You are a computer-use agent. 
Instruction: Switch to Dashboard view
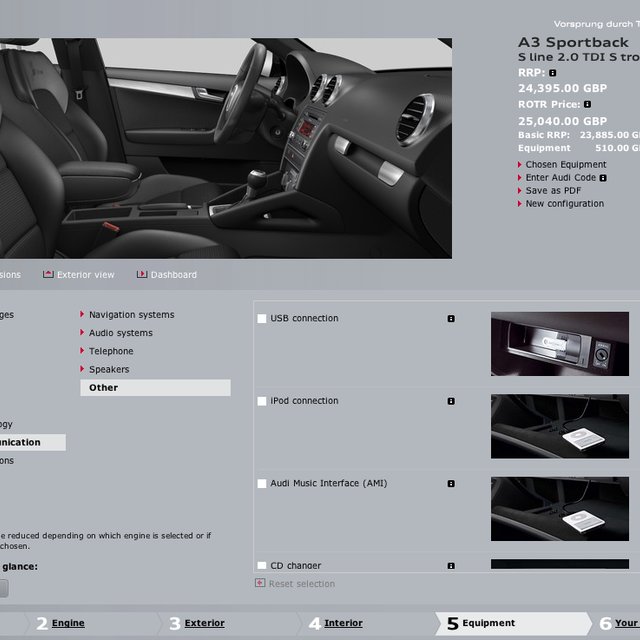[174, 275]
